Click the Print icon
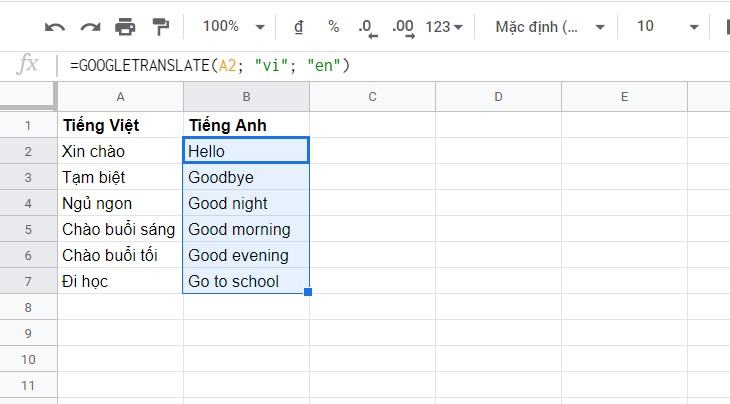 125,27
